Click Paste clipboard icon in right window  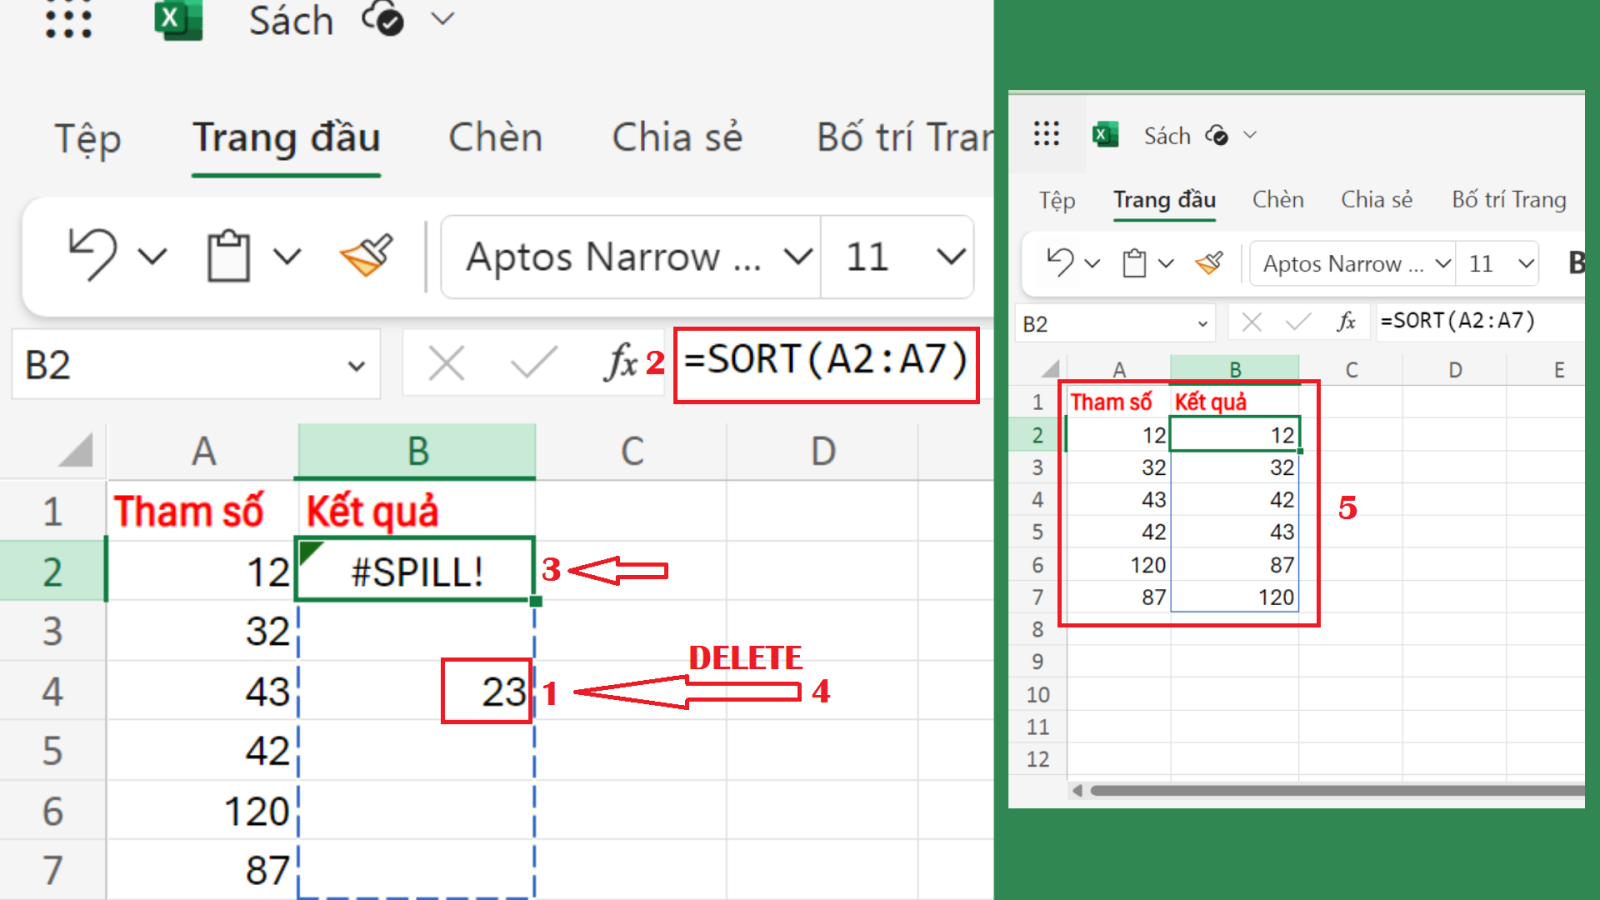click(1134, 263)
